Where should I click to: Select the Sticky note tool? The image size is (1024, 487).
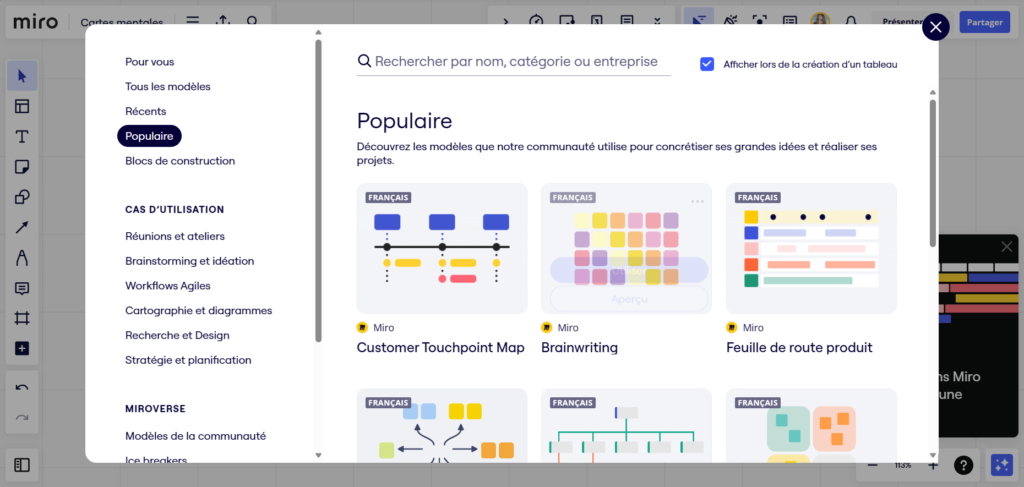tap(22, 167)
